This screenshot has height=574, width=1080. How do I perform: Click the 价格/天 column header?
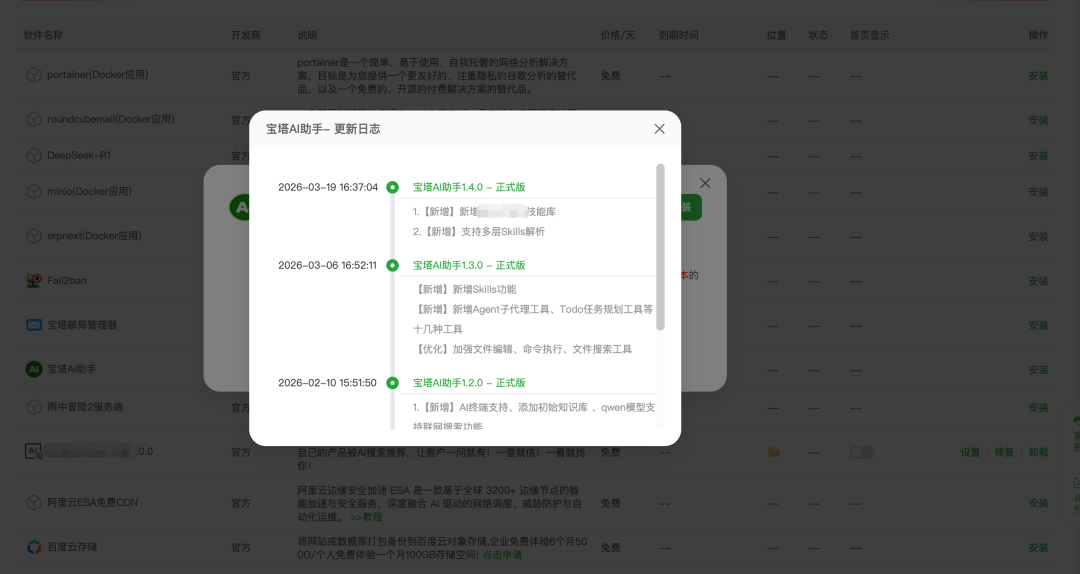618,35
